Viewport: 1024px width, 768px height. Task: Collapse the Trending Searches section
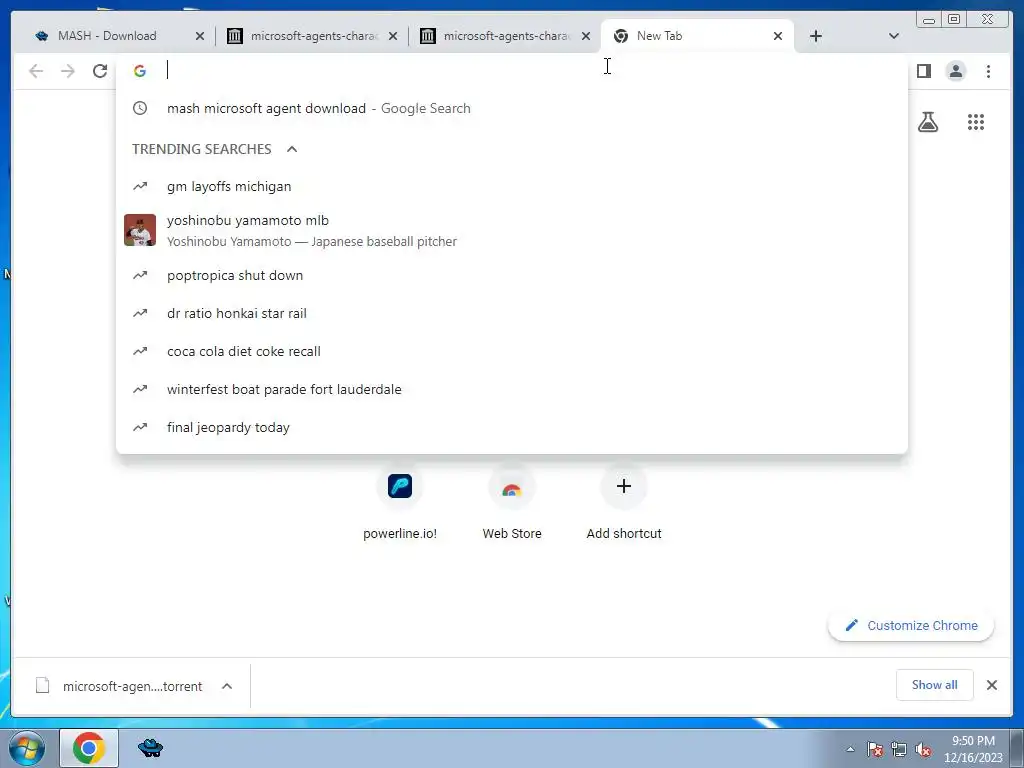click(x=292, y=149)
